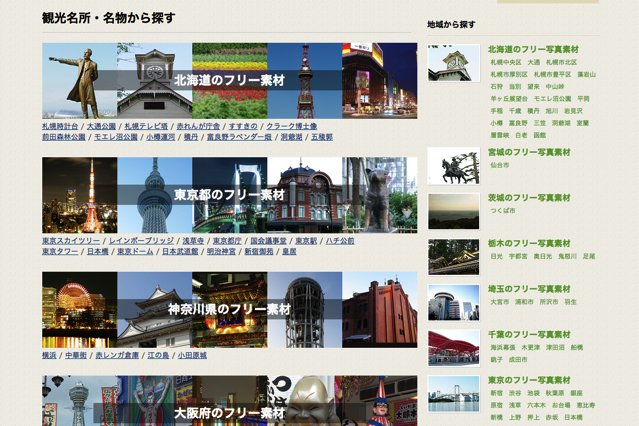Click the thumbnail next to 茨城のフリー写真素材
This screenshot has width=639, height=426.
click(453, 211)
